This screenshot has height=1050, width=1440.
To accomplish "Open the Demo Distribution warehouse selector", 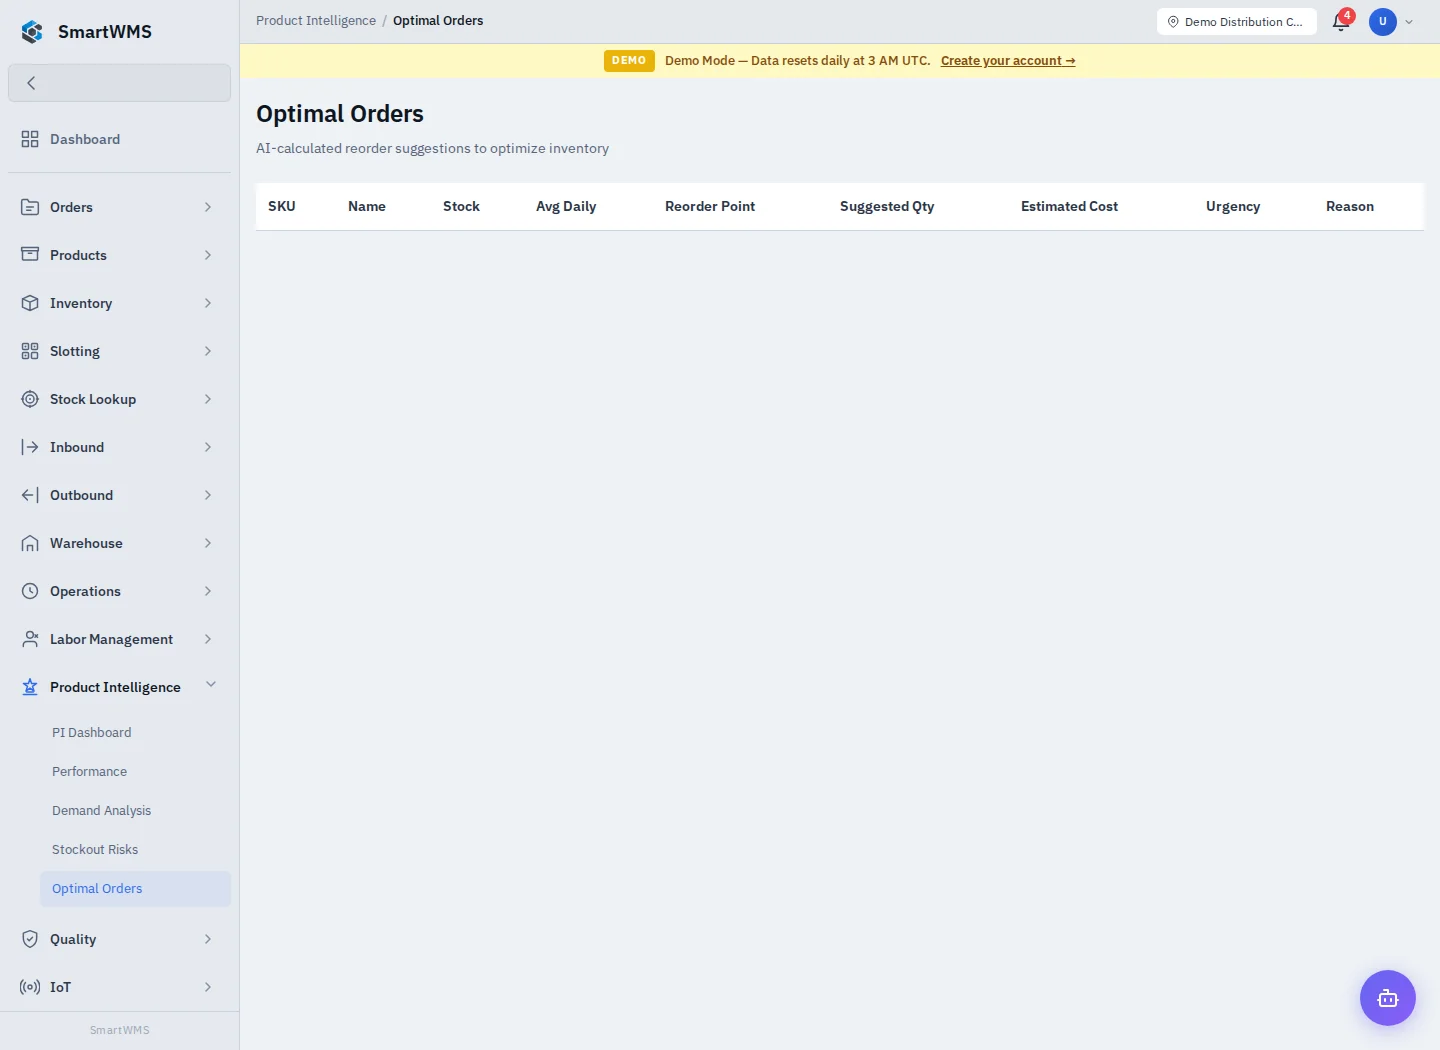I will [x=1236, y=22].
